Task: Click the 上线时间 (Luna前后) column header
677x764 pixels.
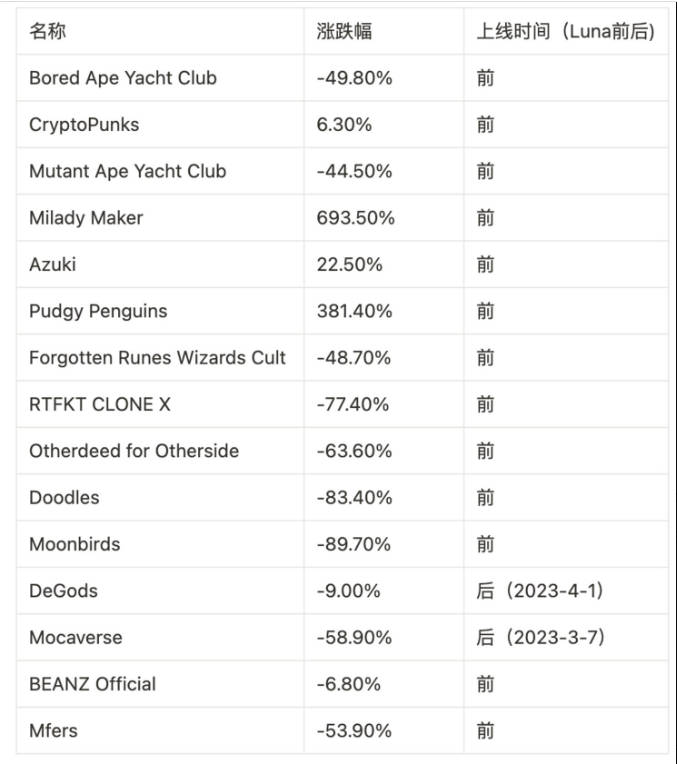Action: pos(566,31)
